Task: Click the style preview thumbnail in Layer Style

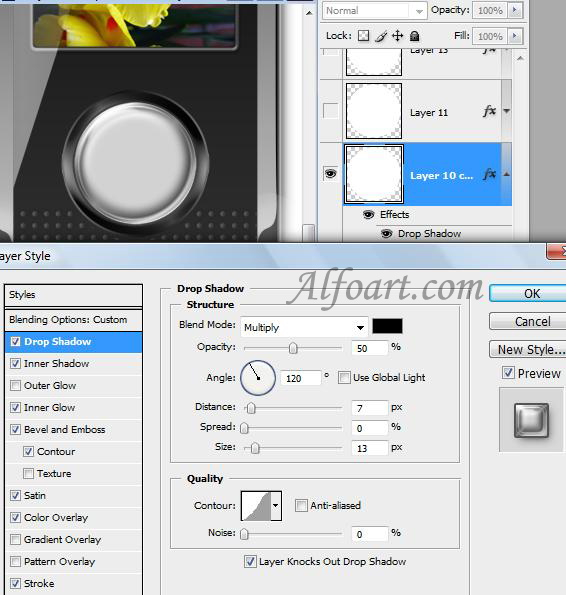Action: coord(531,420)
